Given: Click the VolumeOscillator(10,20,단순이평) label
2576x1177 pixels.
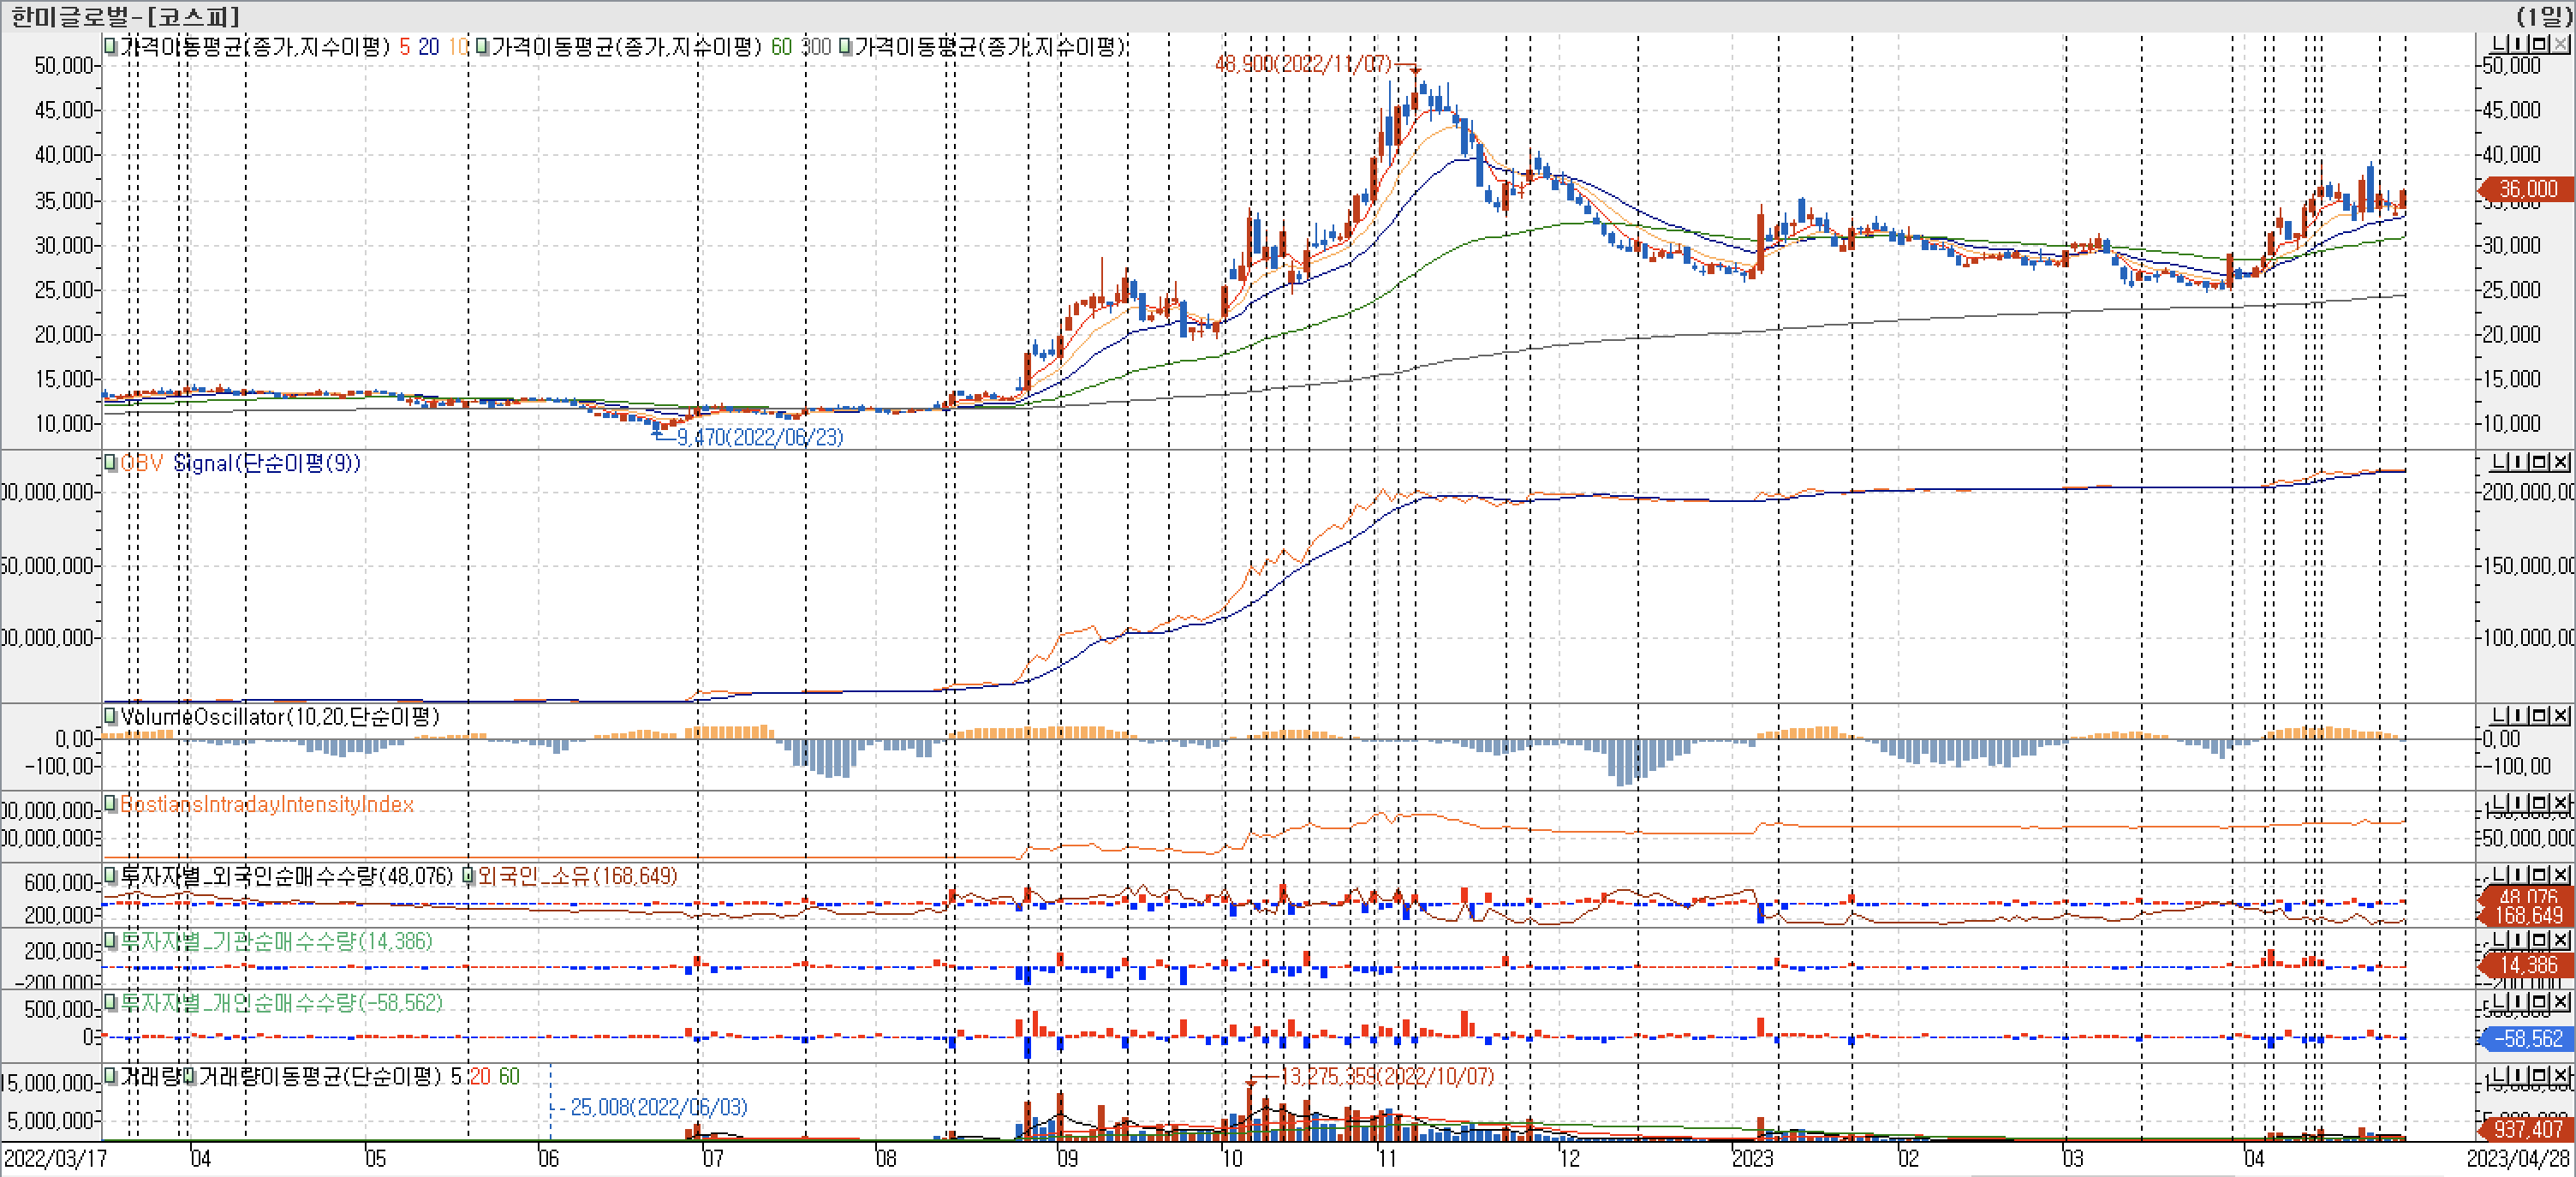Looking at the screenshot, I should [279, 716].
